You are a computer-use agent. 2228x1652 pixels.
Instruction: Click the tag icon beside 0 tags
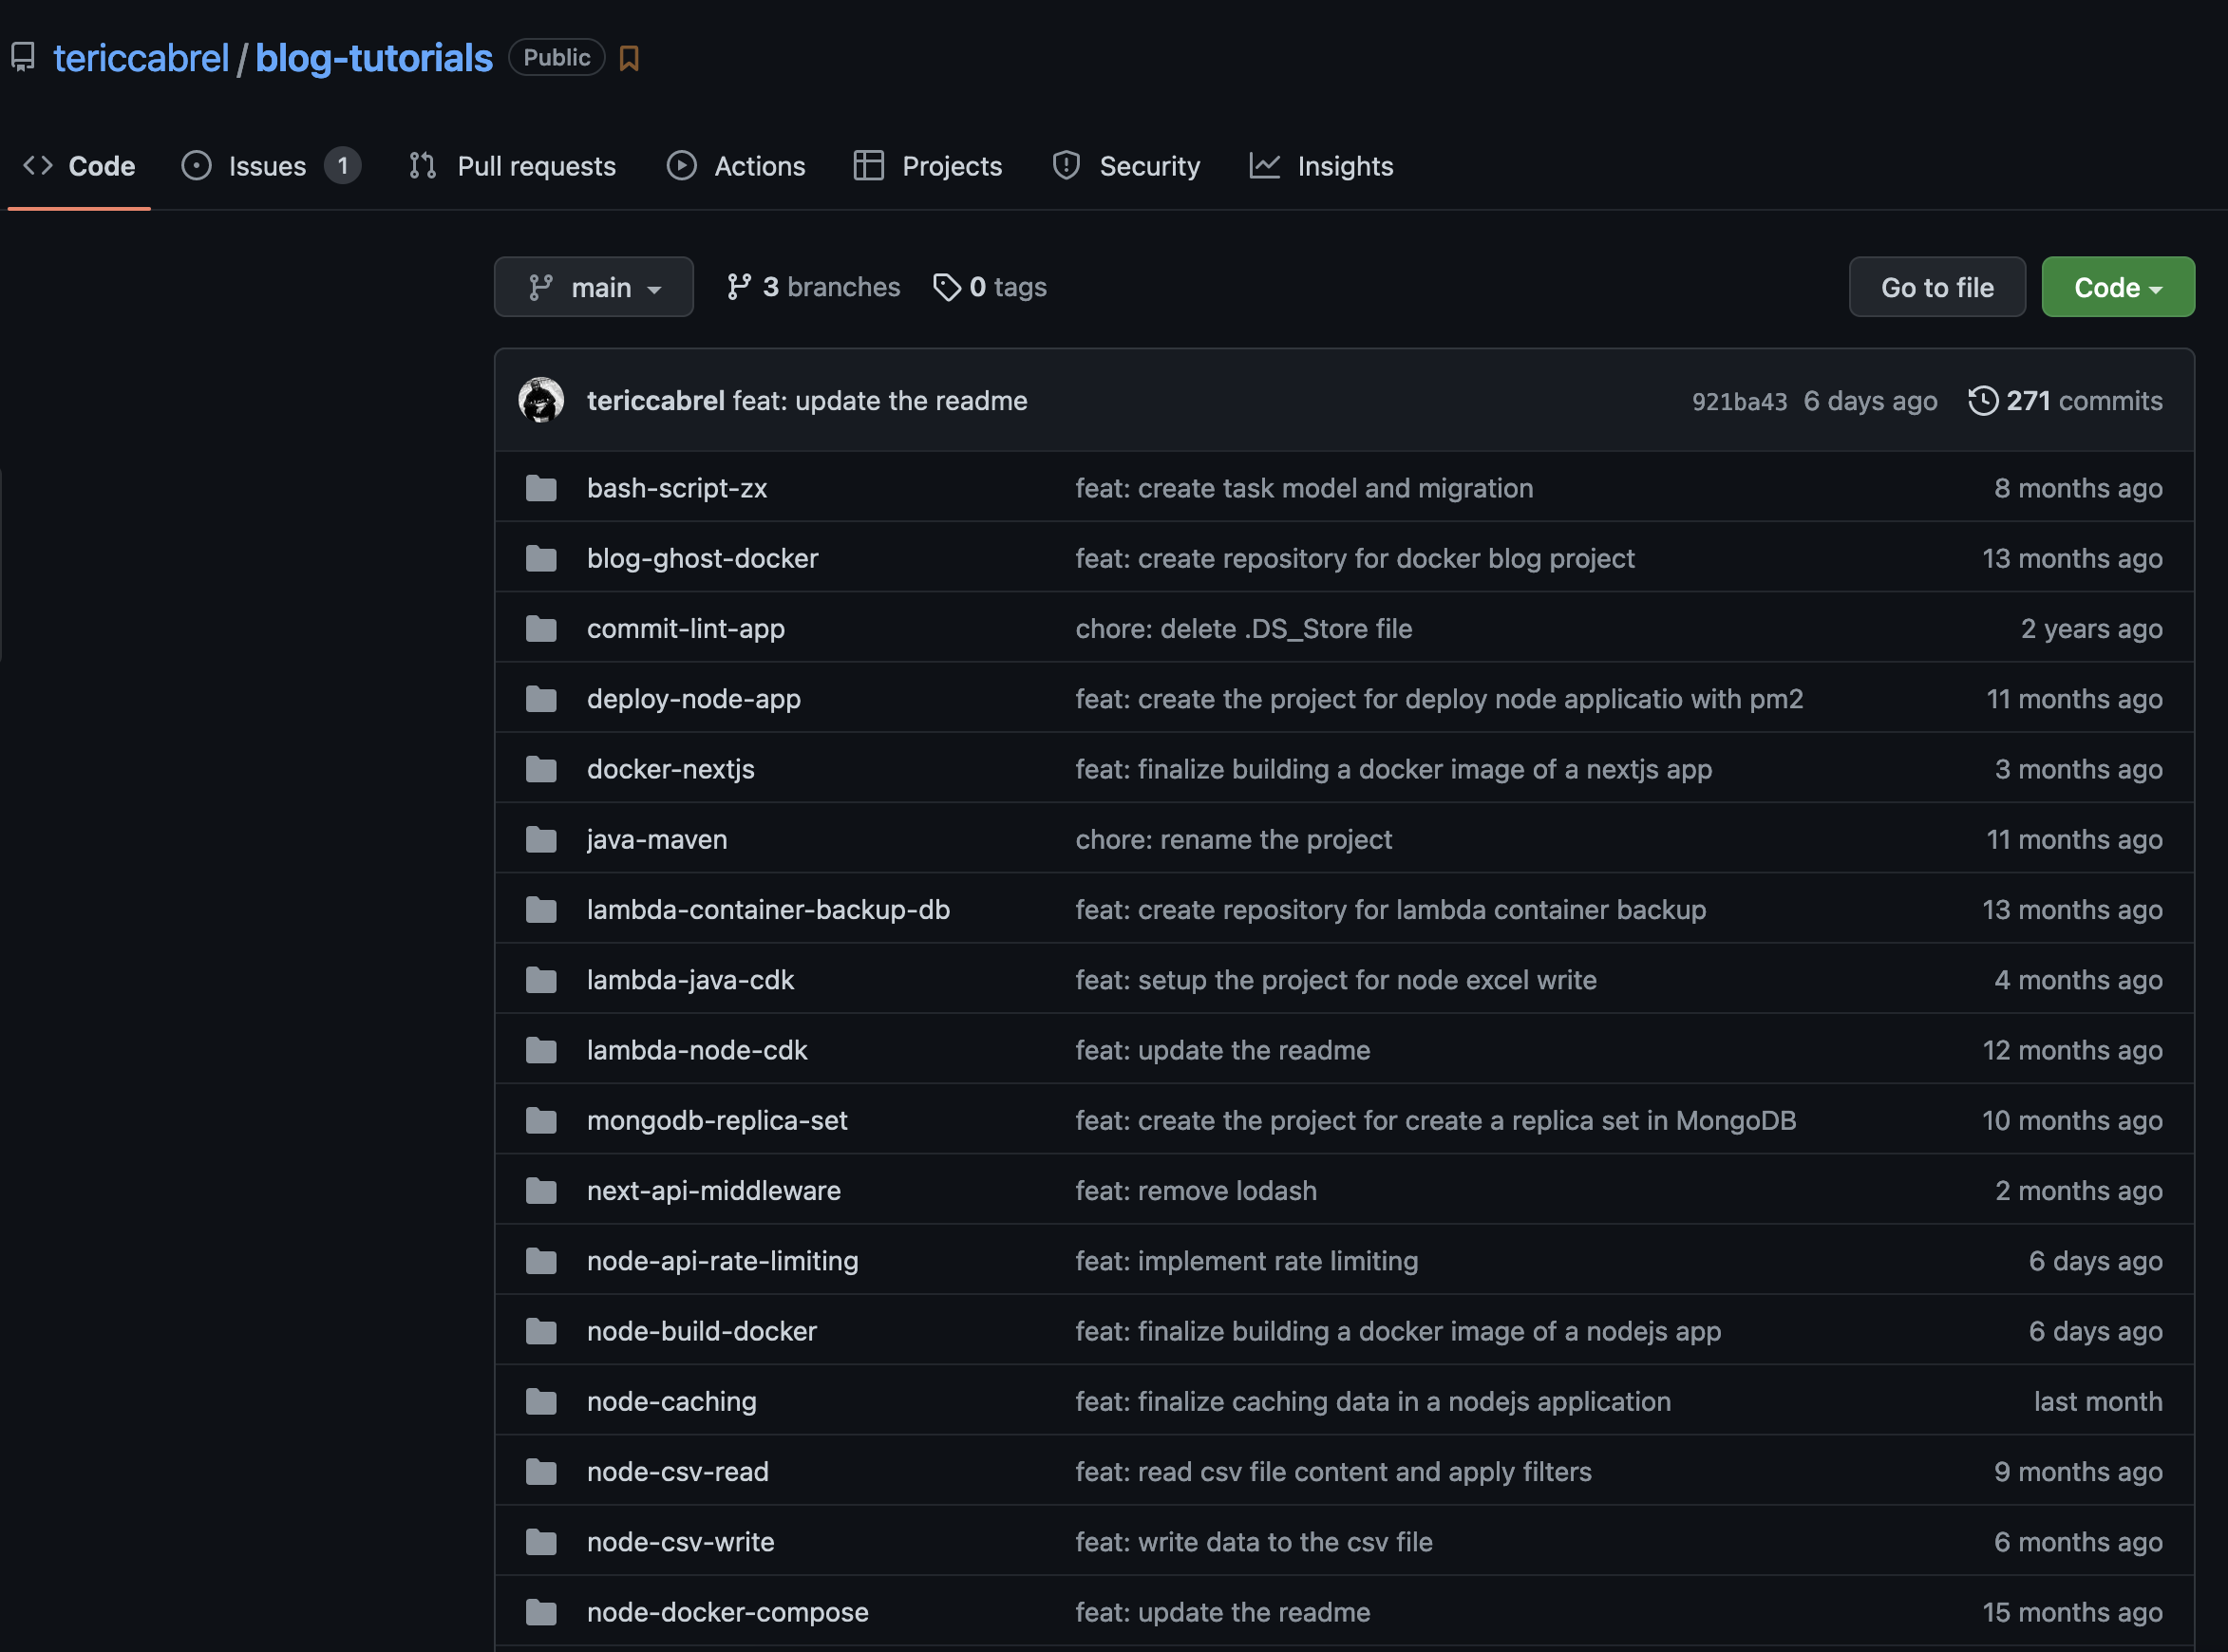click(x=947, y=287)
